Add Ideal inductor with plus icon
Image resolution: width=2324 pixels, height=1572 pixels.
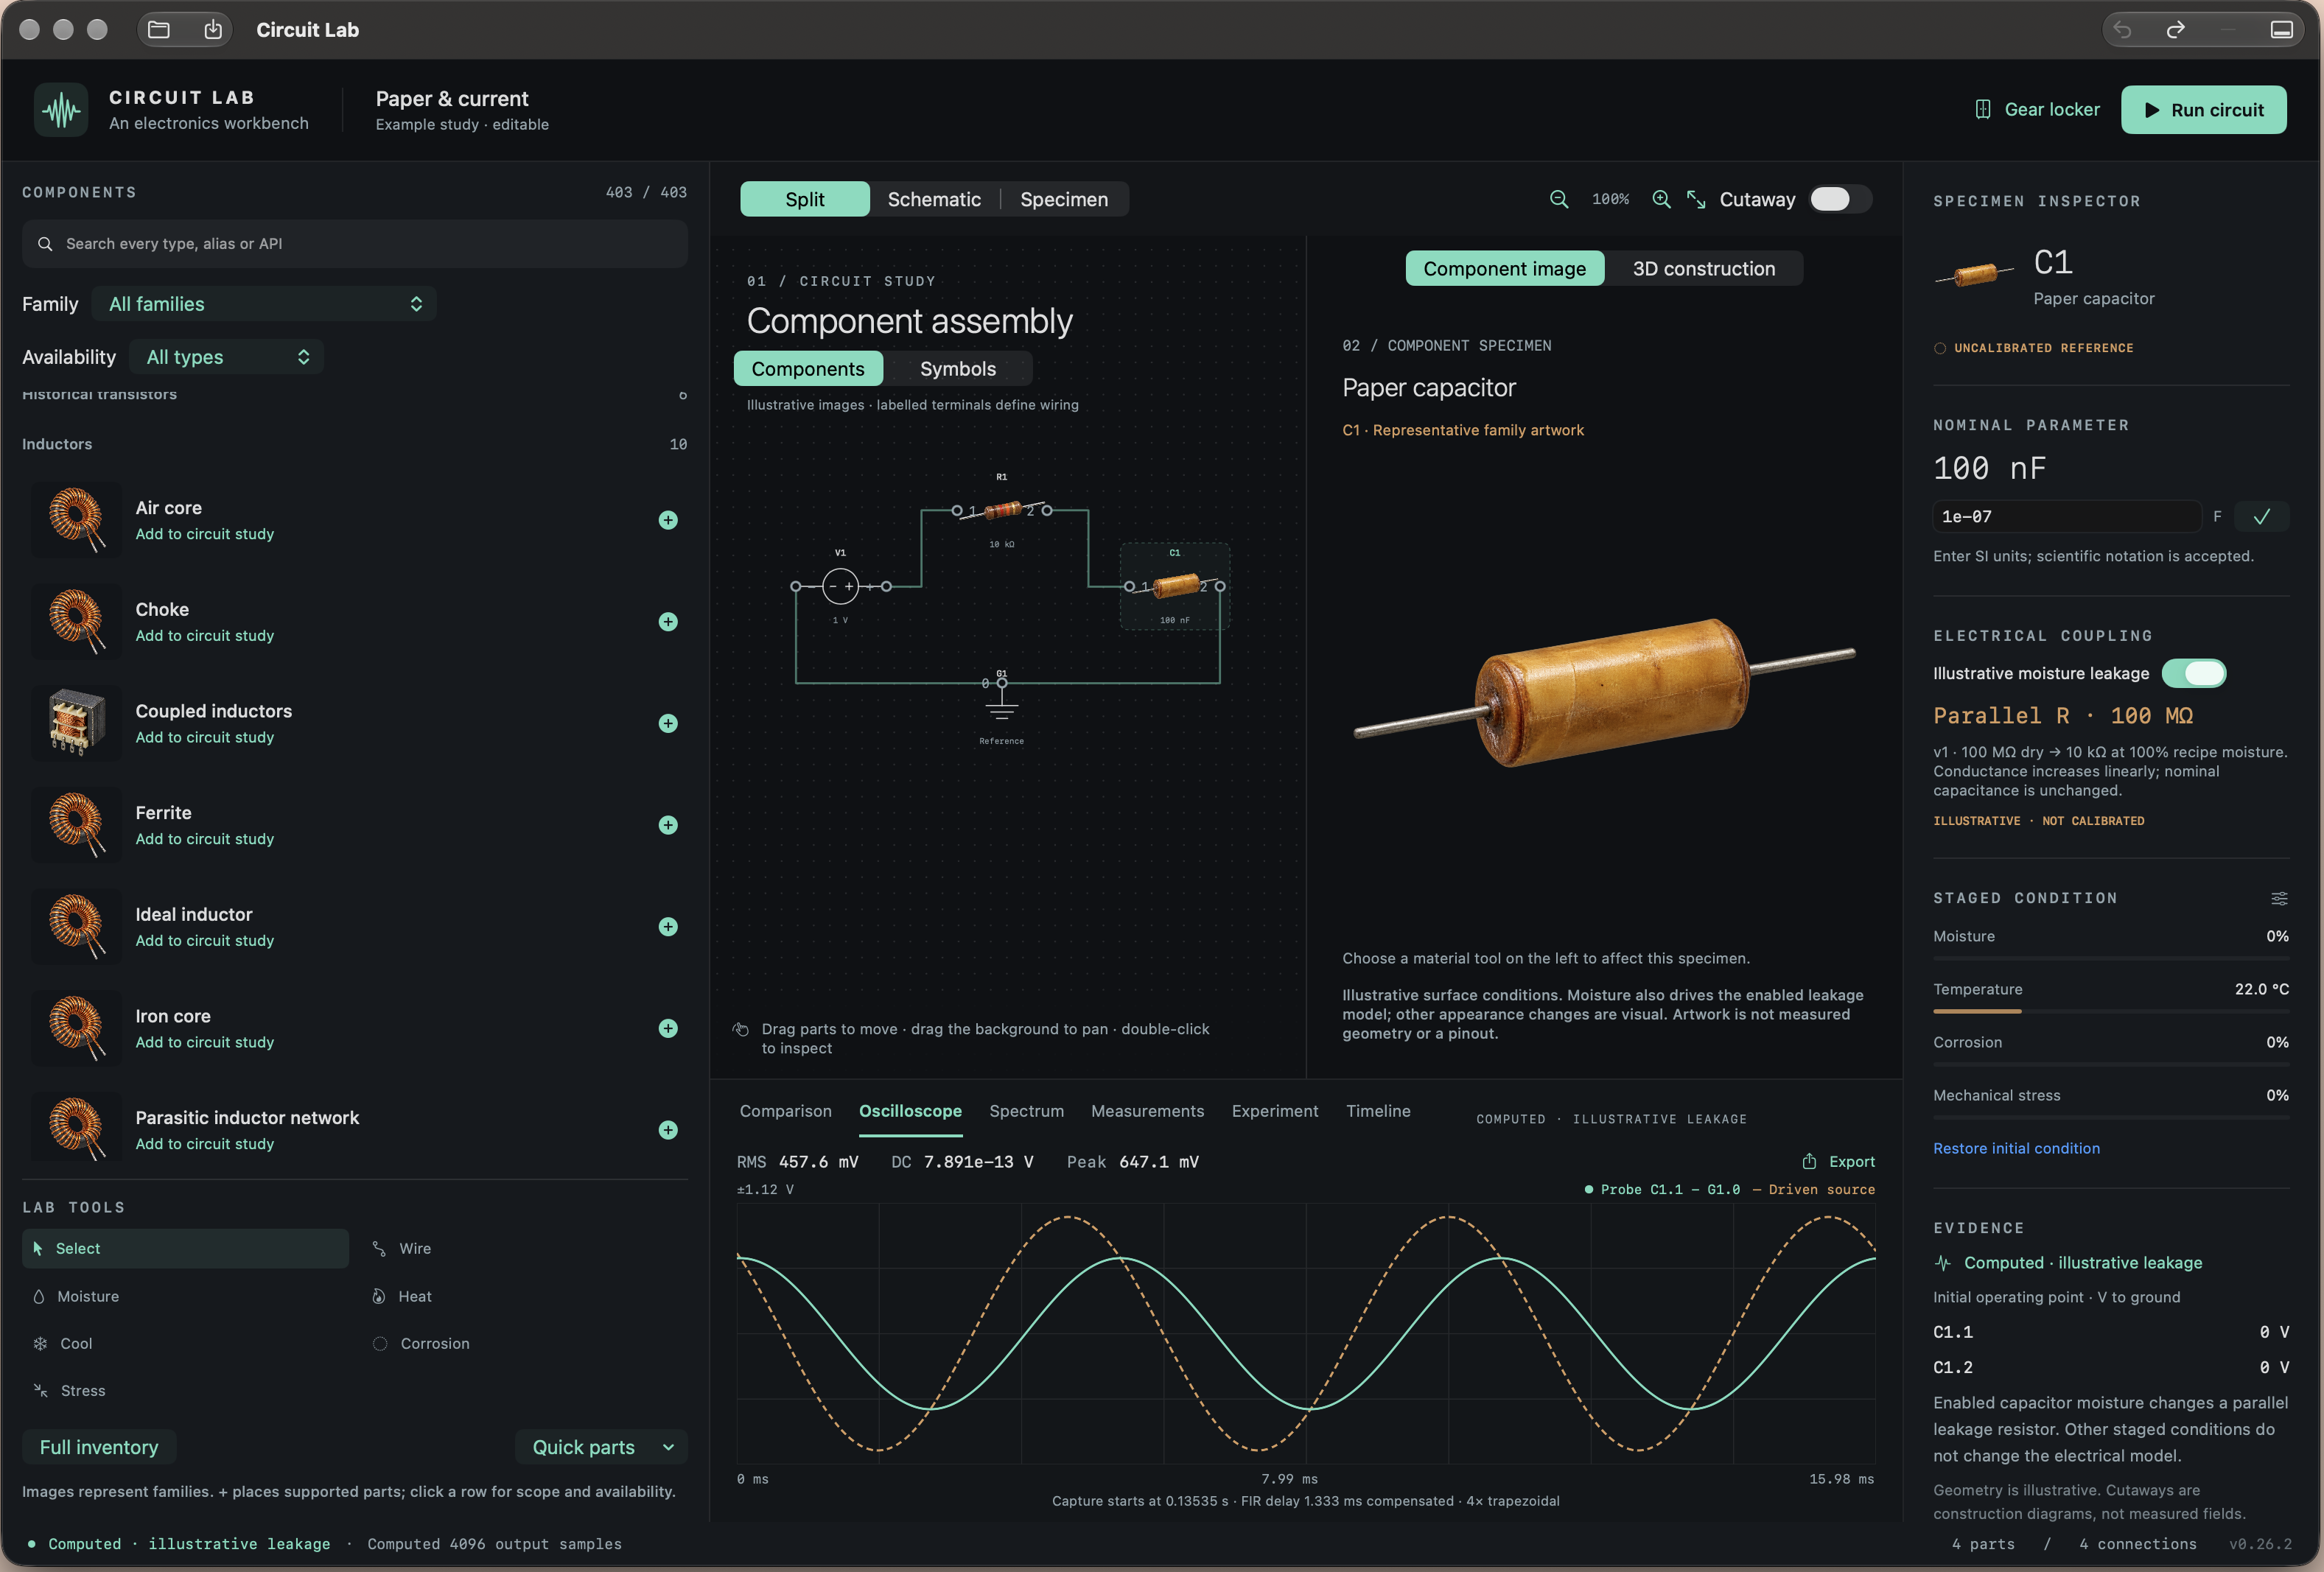(x=668, y=927)
